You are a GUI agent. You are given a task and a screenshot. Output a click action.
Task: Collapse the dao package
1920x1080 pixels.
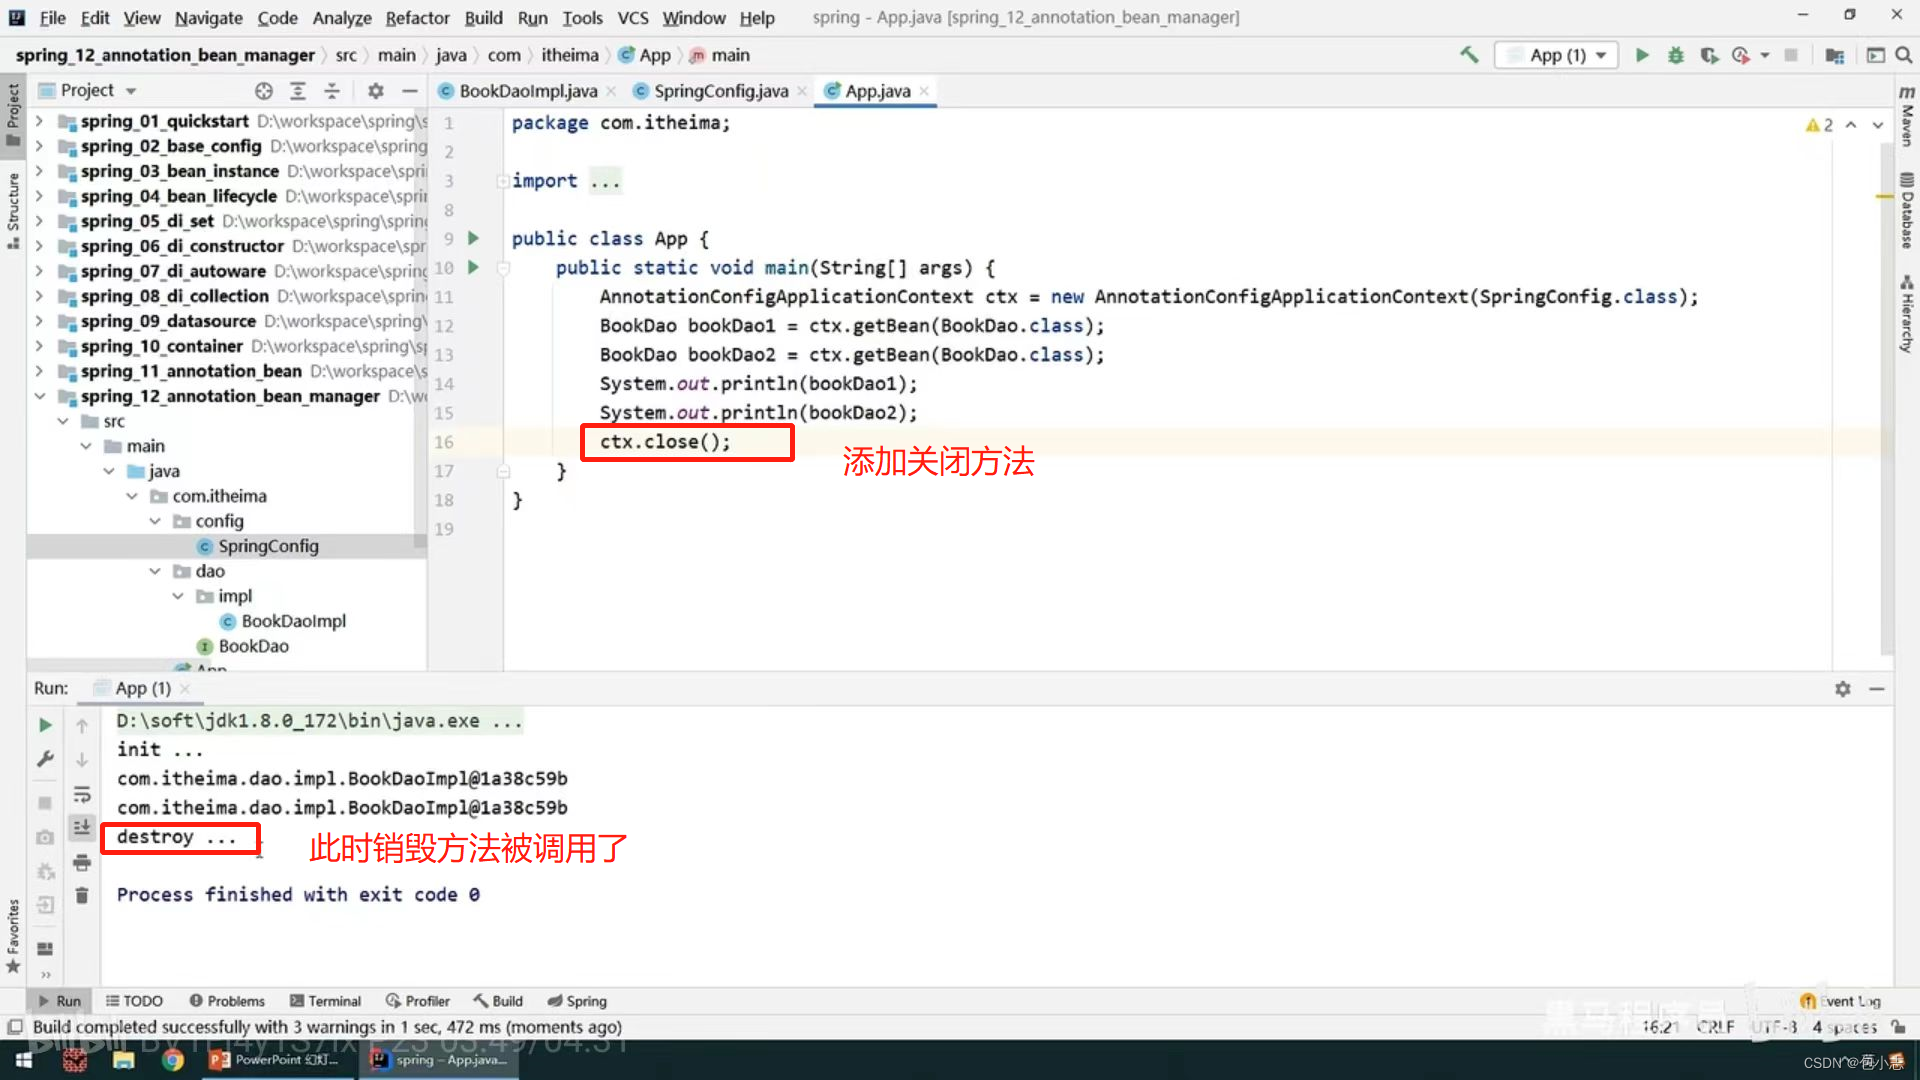point(154,571)
